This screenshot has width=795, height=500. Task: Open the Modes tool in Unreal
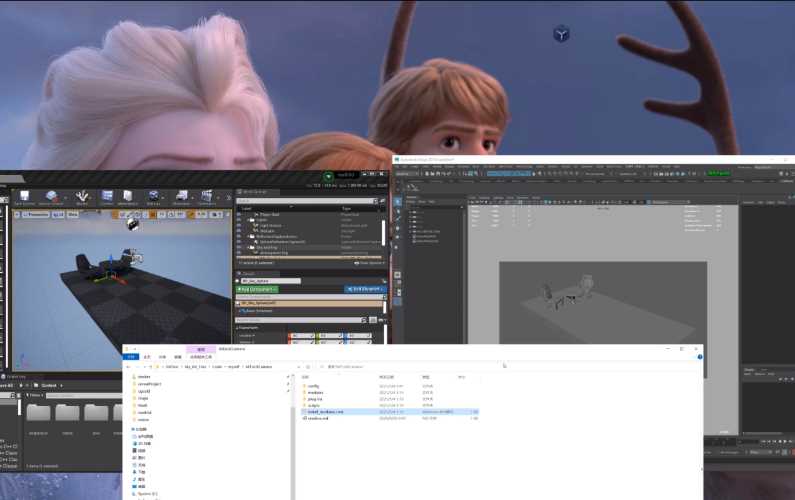(x=82, y=198)
